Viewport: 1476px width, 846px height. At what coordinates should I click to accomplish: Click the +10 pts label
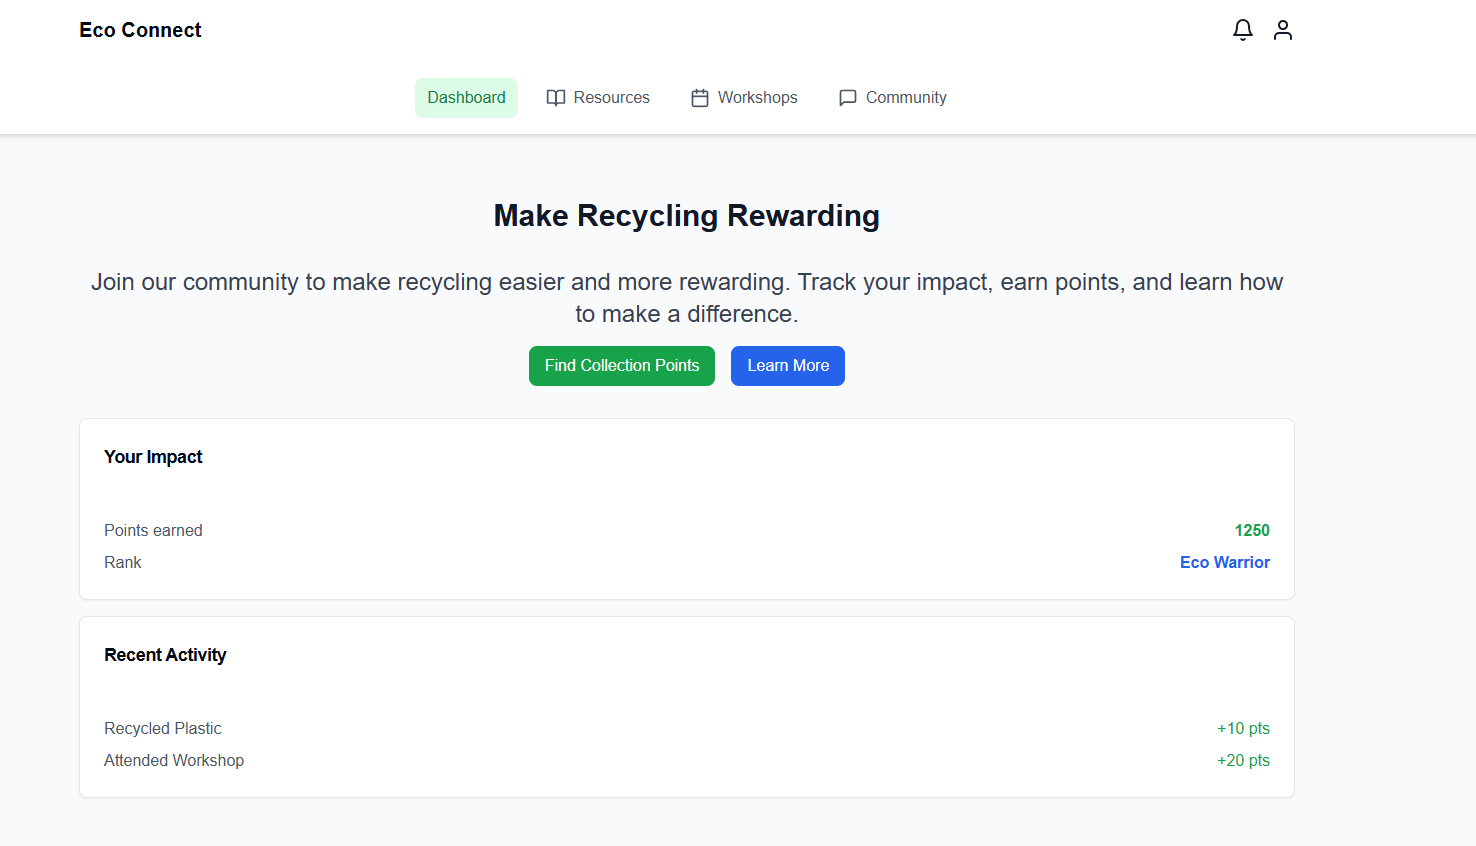click(x=1243, y=728)
